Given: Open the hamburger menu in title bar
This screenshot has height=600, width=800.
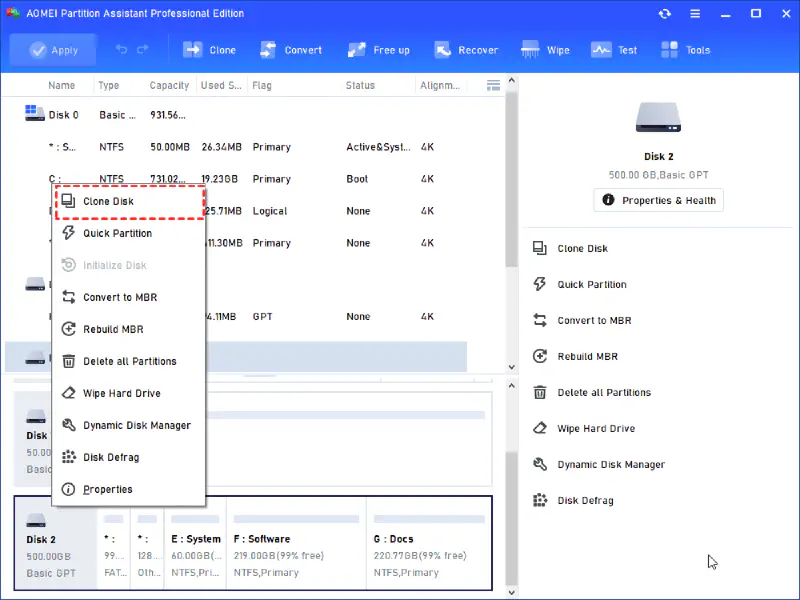Looking at the screenshot, I should coord(694,14).
